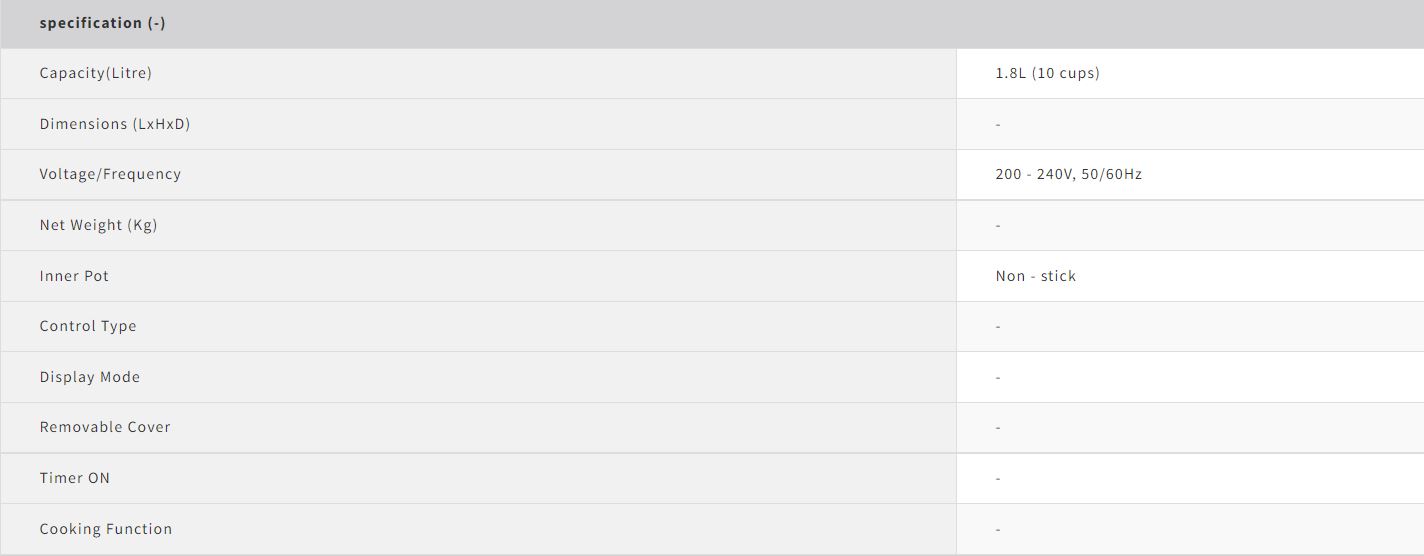Select the Timer ON row label

point(75,478)
